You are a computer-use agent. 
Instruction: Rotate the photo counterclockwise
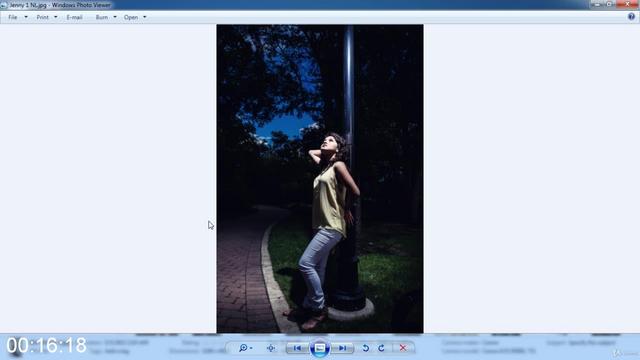click(366, 348)
